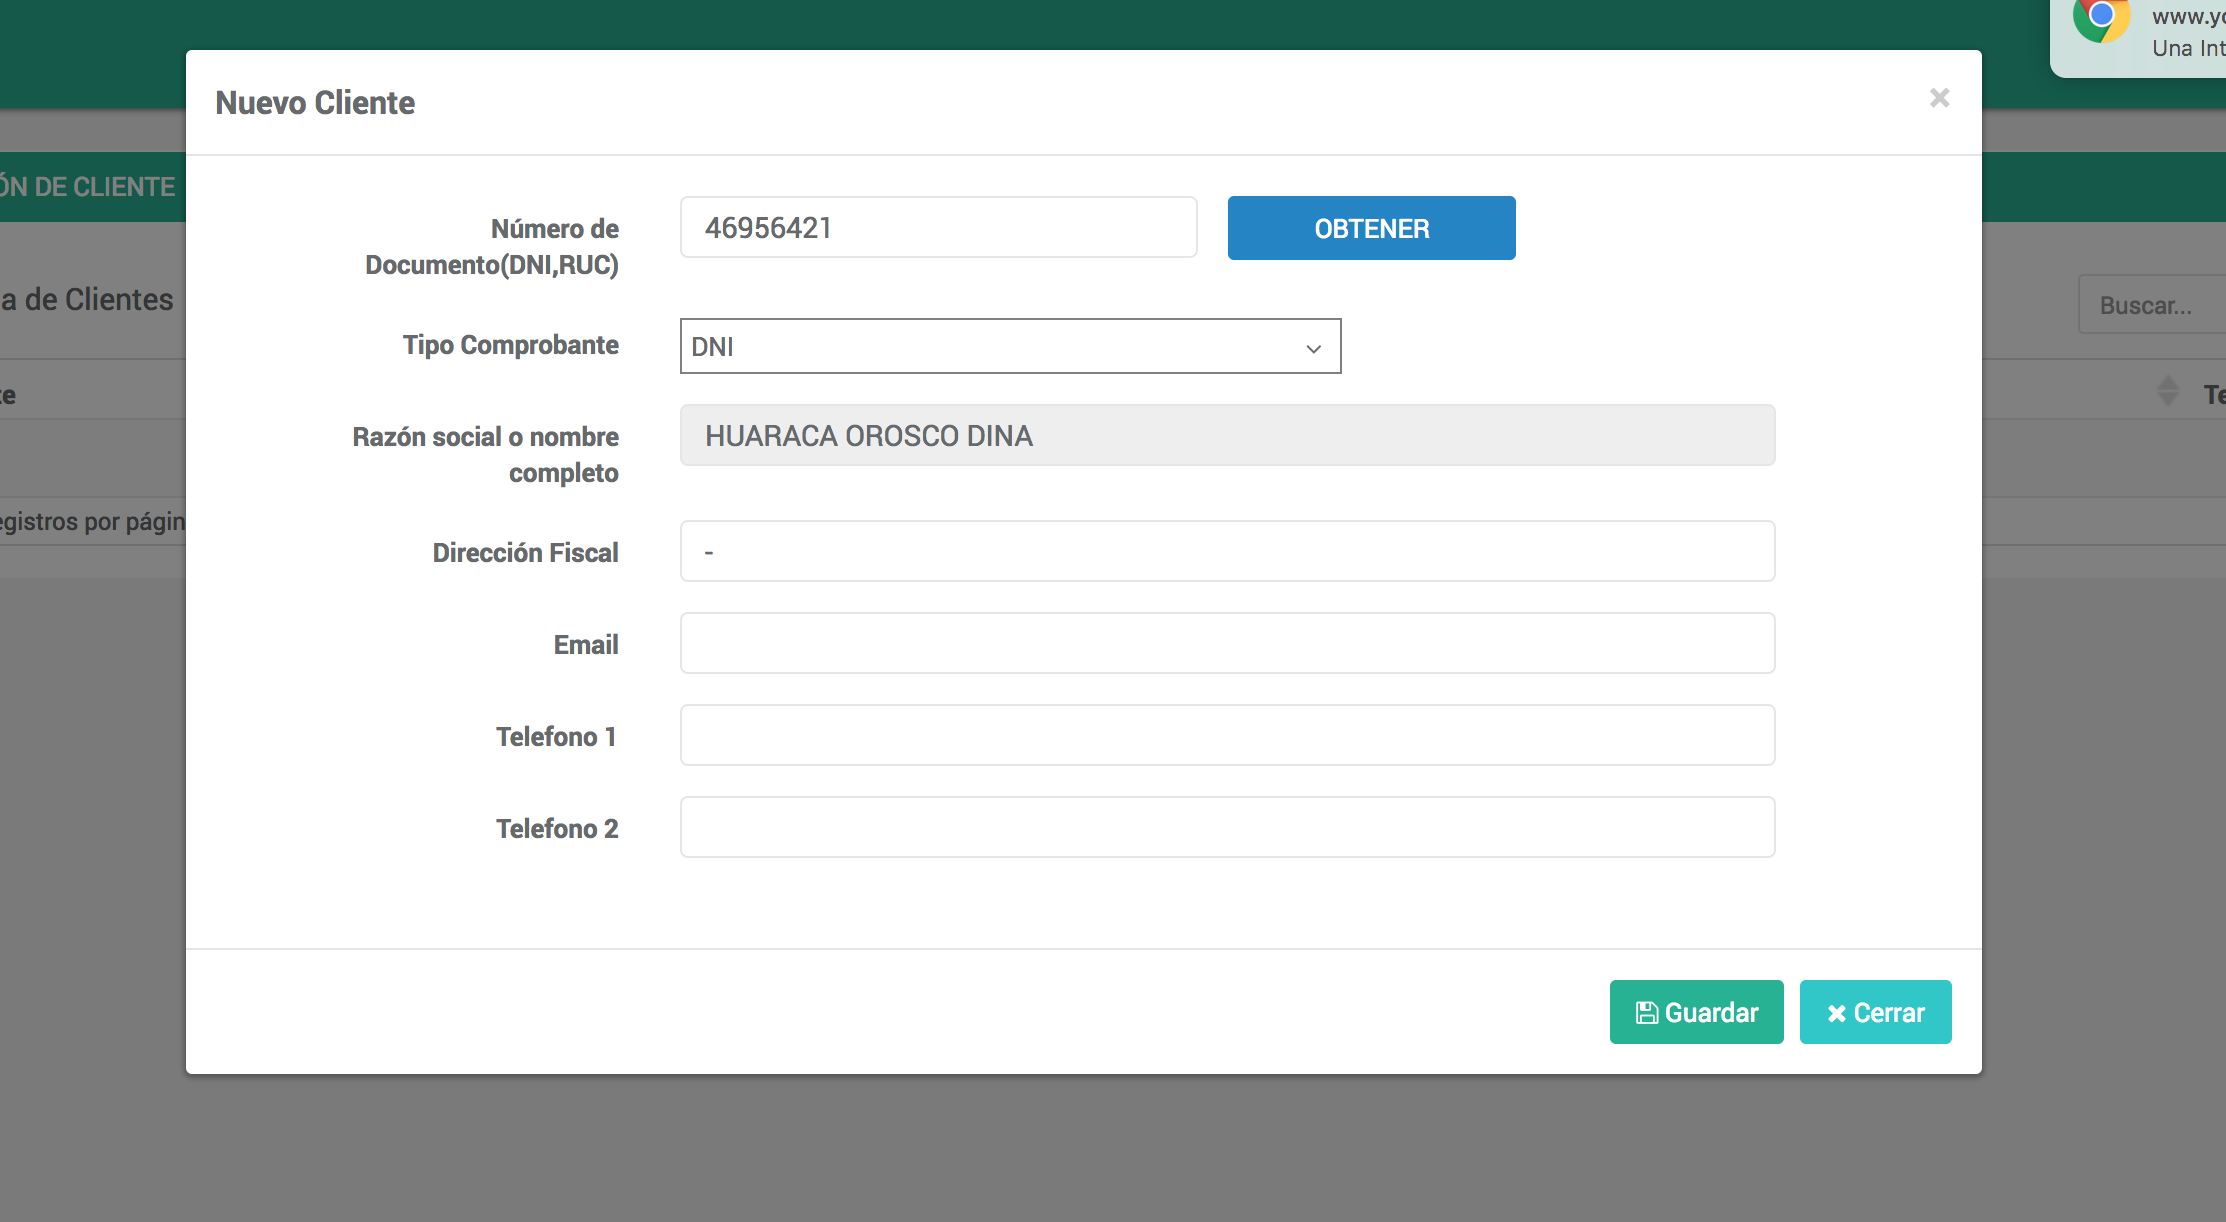Click the X icon on Cerrar
Screen dimensions: 2226x1222
pos(1836,1014)
